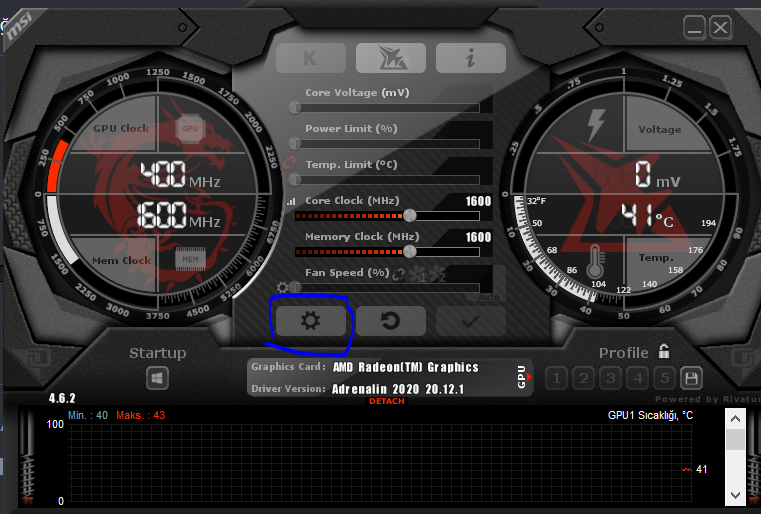Minimize the Afterburner window
Image resolution: width=761 pixels, height=514 pixels.
695,27
